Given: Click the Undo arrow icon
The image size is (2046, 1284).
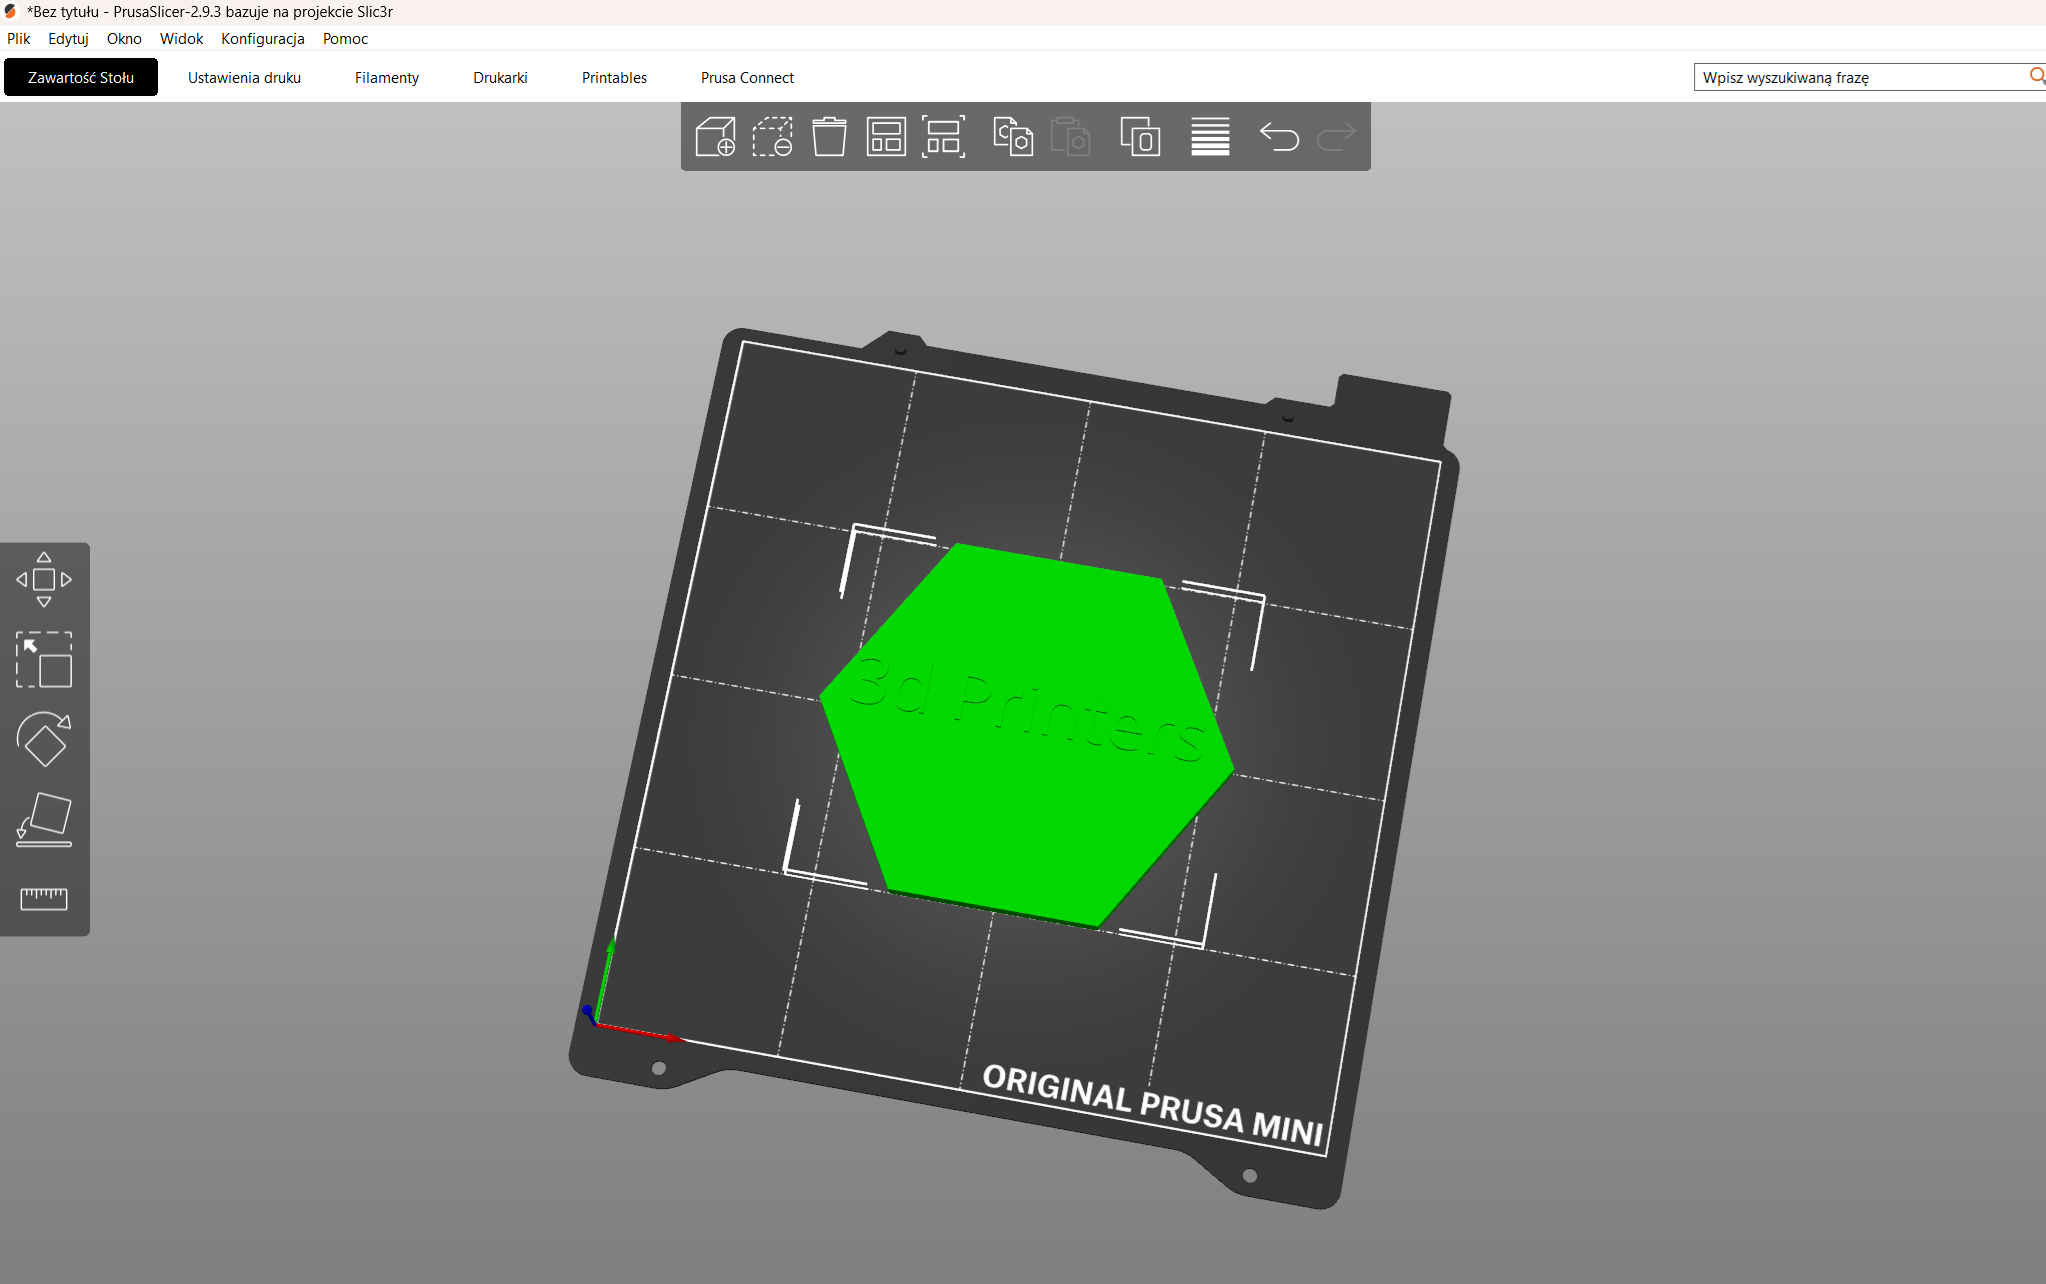Looking at the screenshot, I should pyautogui.click(x=1279, y=136).
